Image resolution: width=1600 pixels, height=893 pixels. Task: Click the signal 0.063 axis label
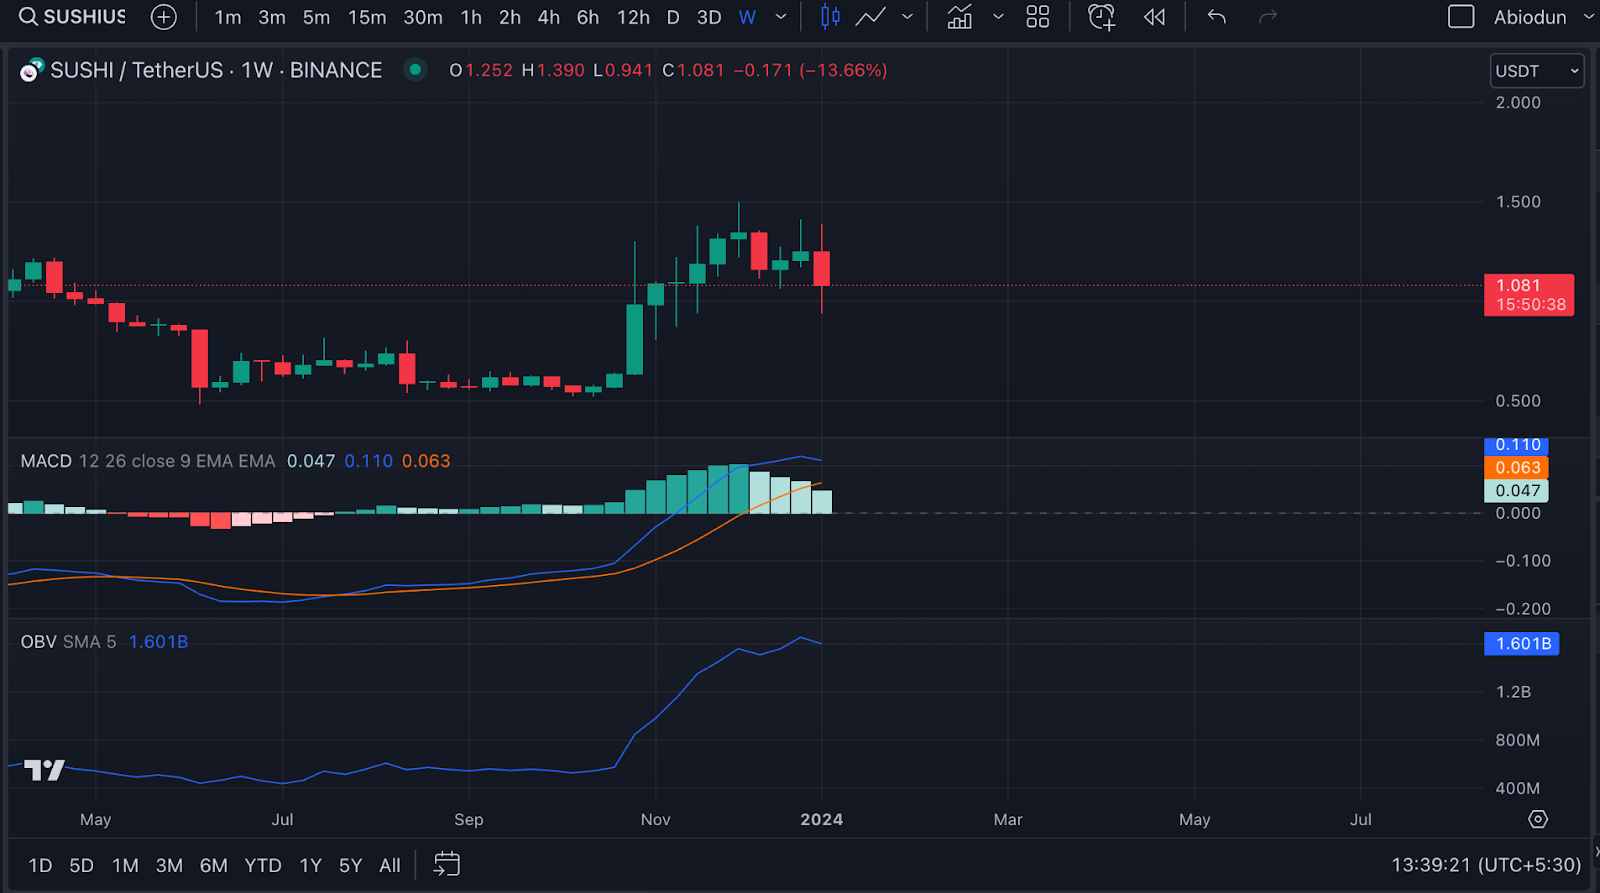1517,468
